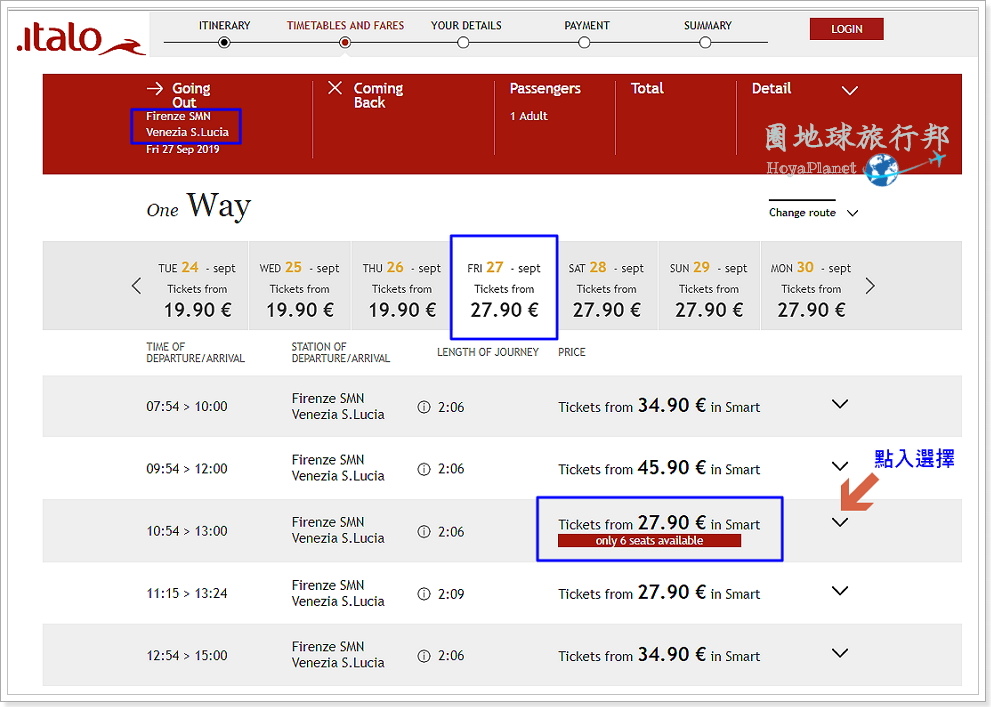The height and width of the screenshot is (707, 991).
Task: Click the 34.90 € price of the 12:54 train
Action: point(672,654)
